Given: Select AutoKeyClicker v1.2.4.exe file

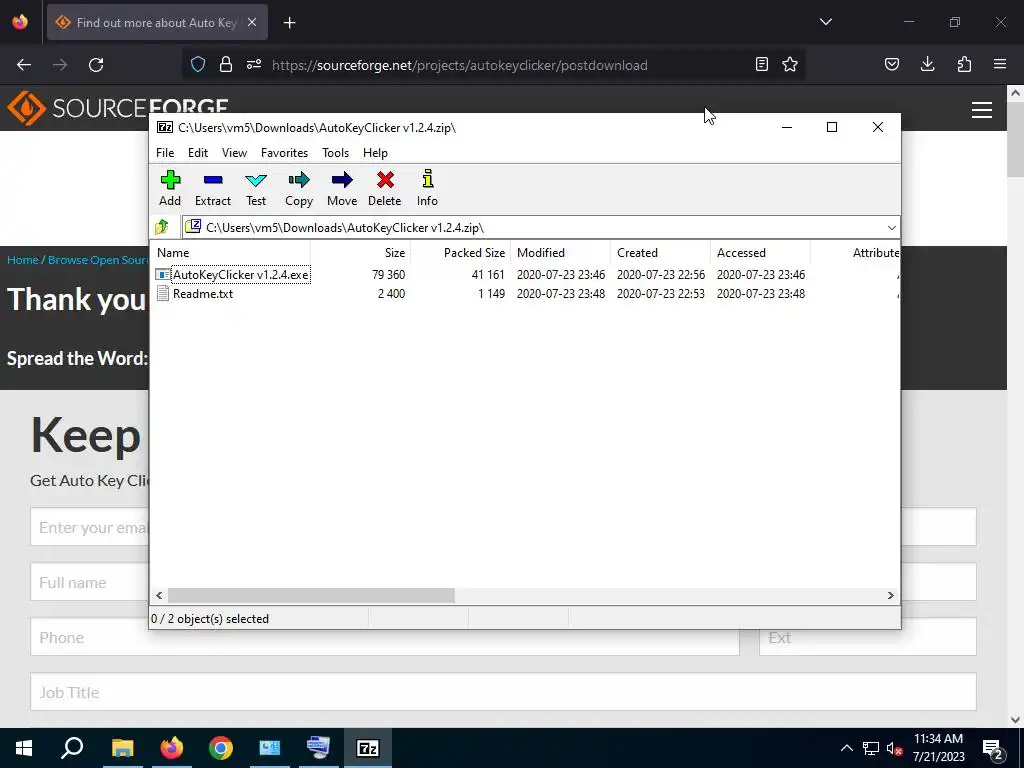Looking at the screenshot, I should 240,275.
